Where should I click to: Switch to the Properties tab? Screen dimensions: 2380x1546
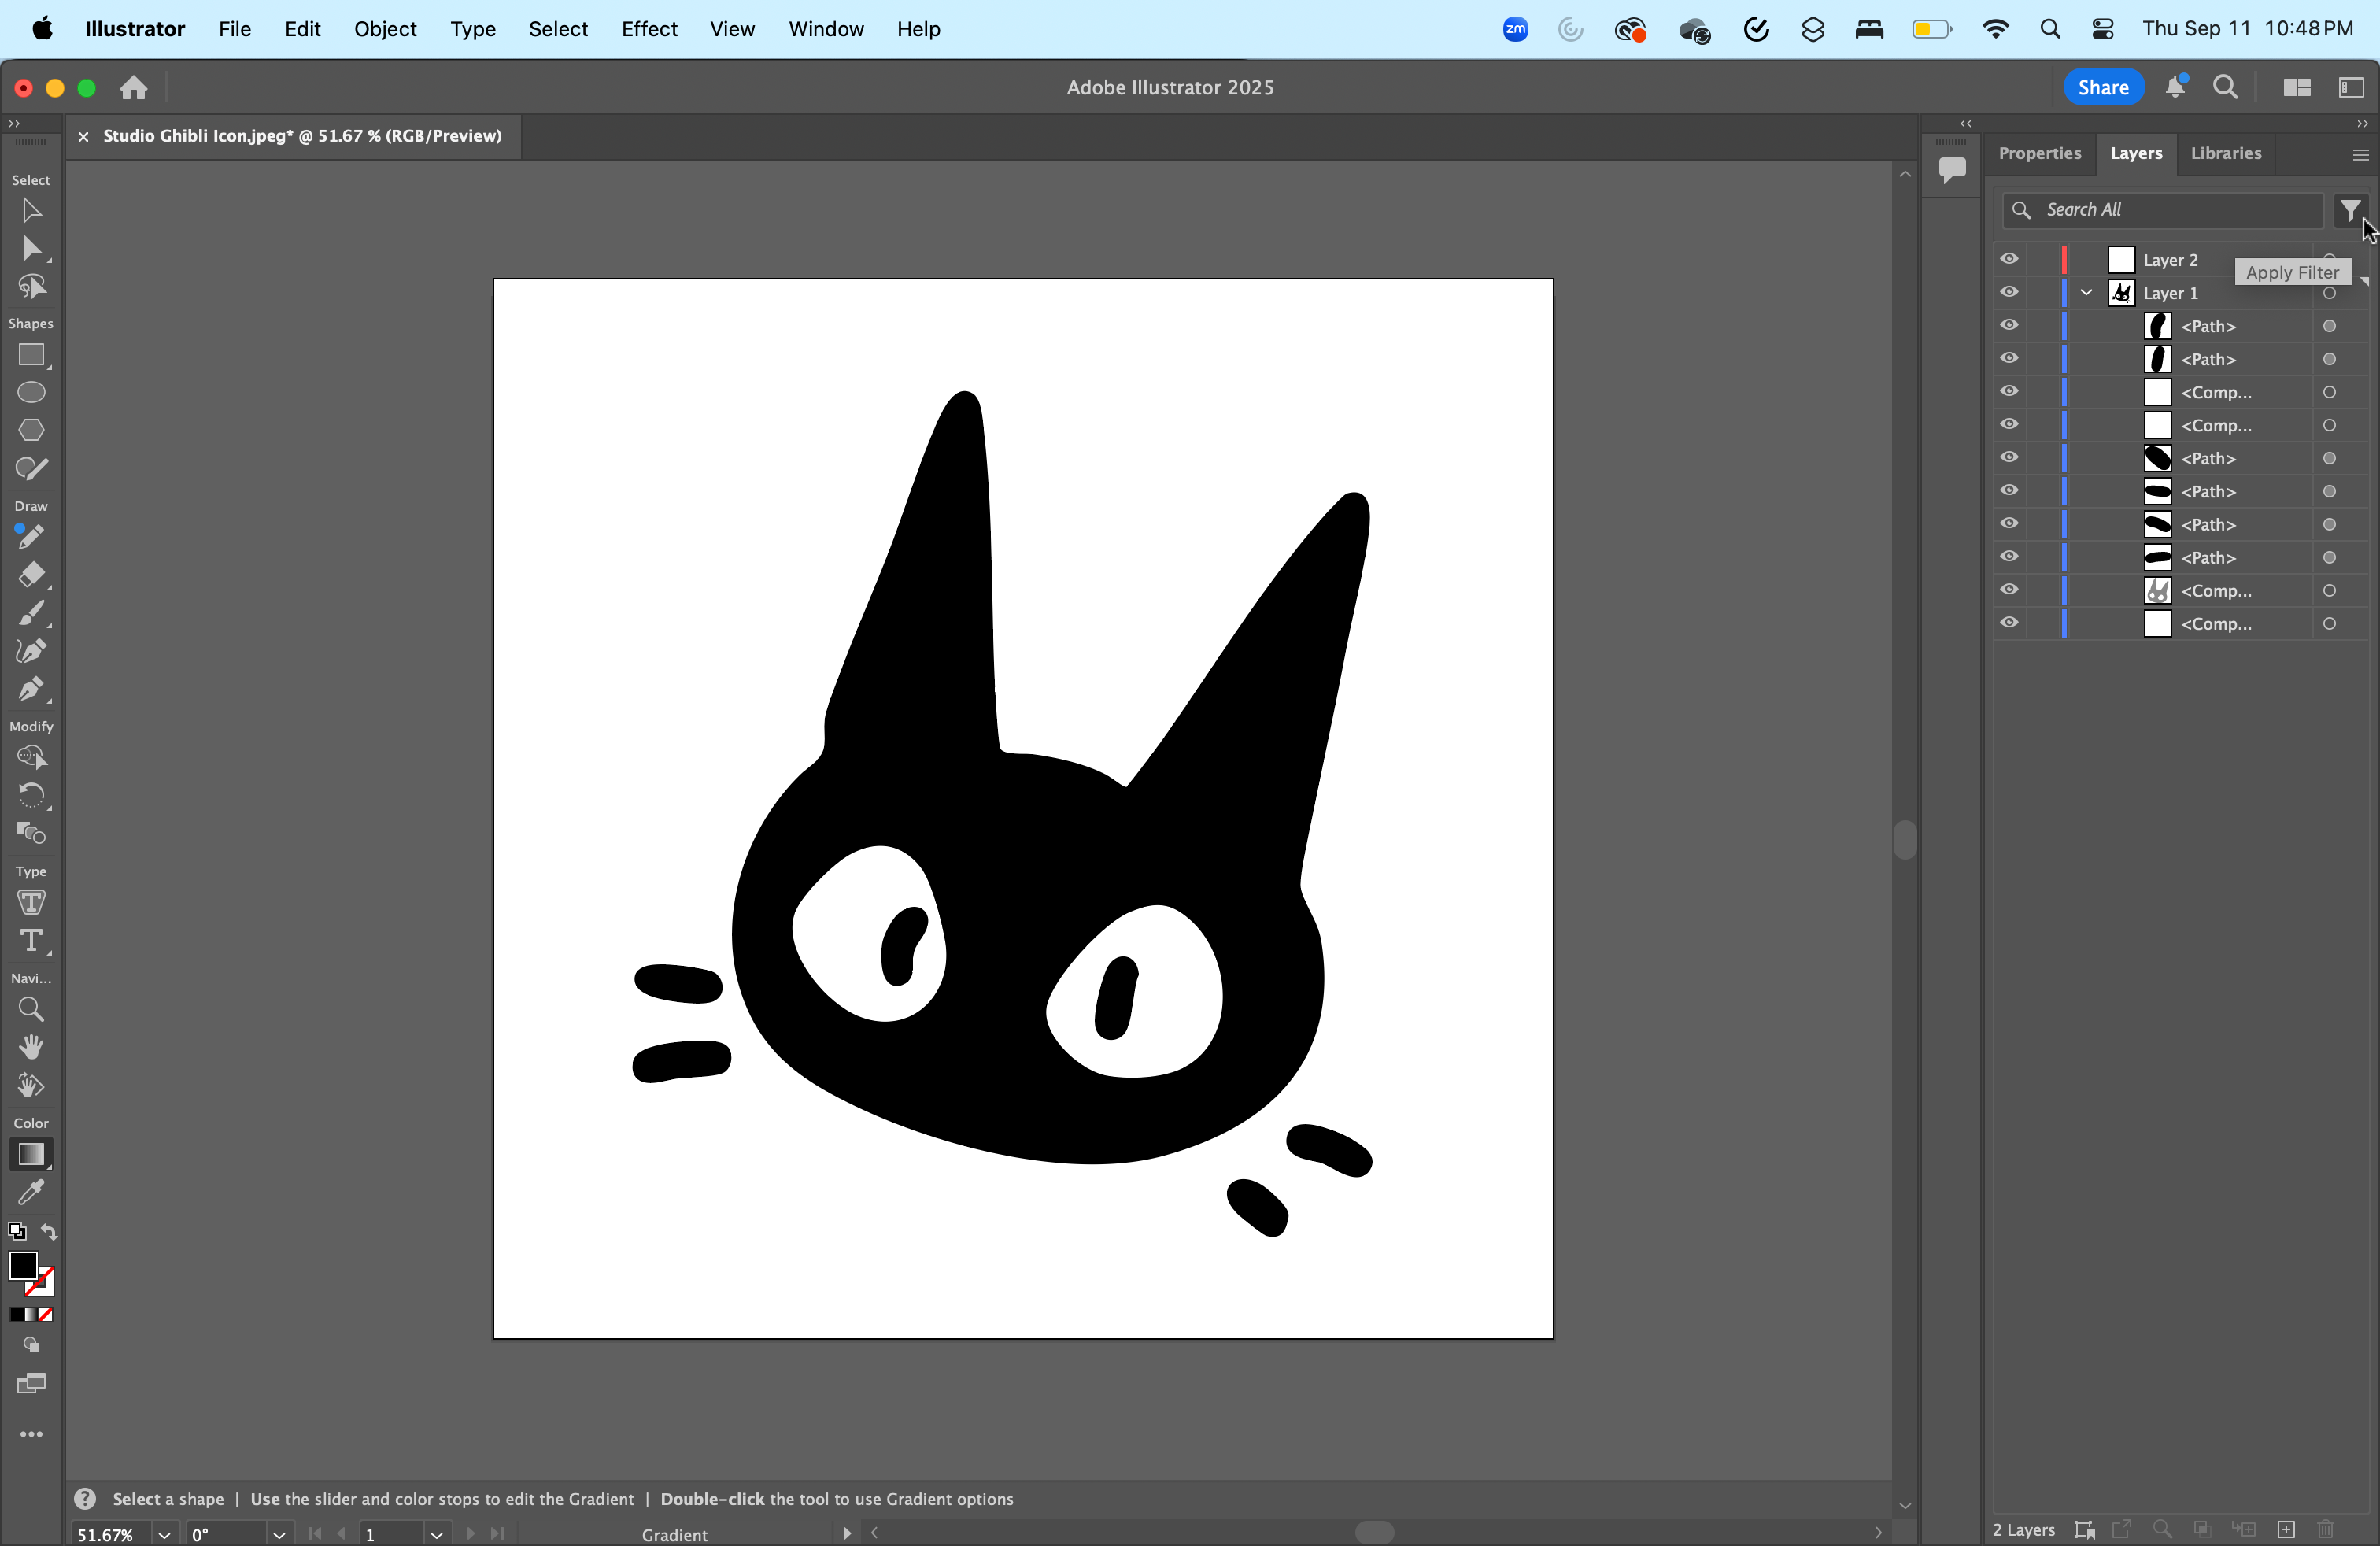[x=2039, y=153]
